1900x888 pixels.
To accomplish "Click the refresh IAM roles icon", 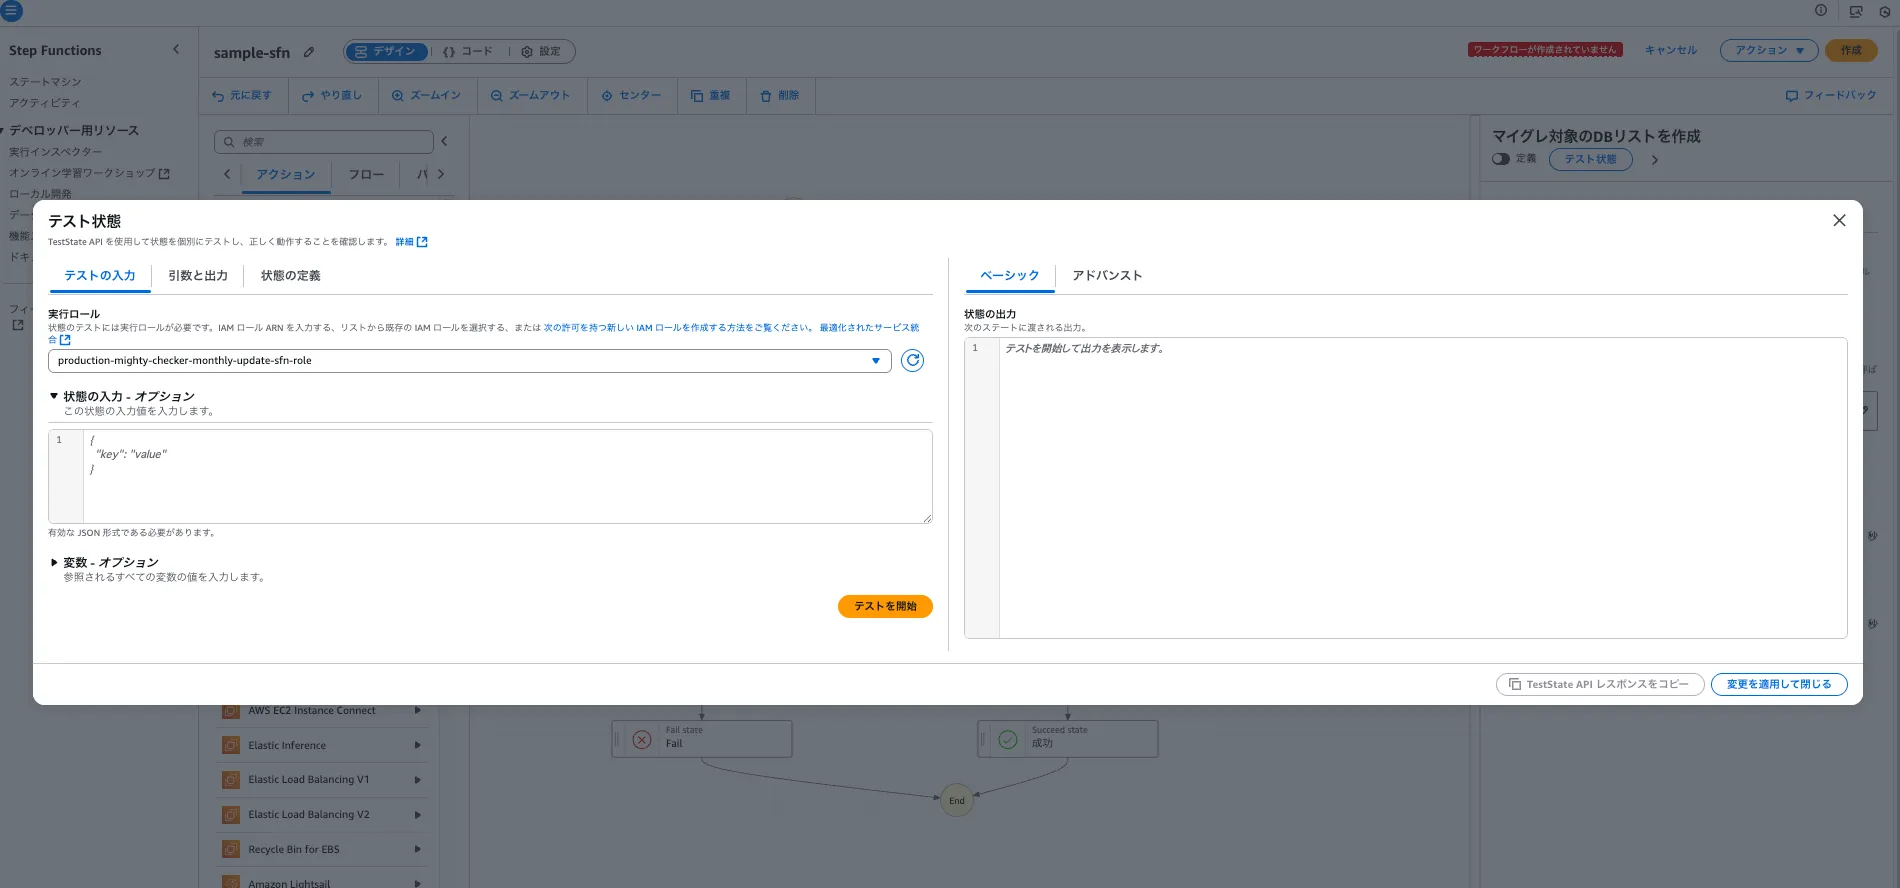I will 912,361.
